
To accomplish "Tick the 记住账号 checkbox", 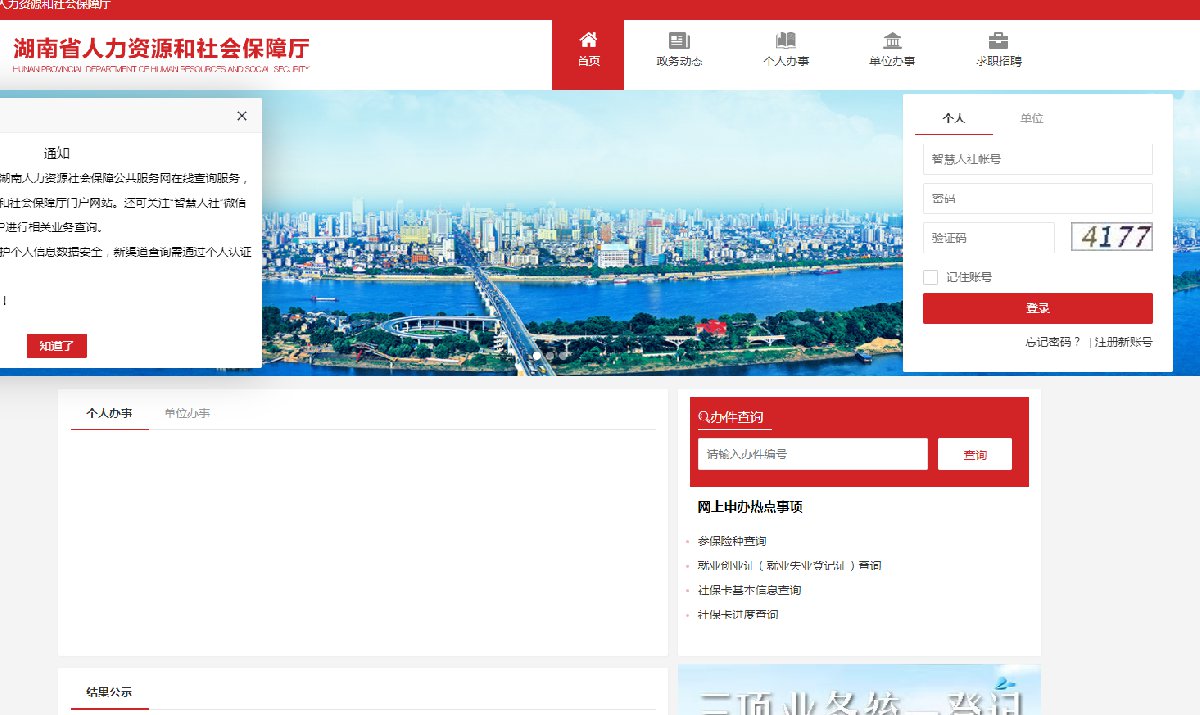I will coord(931,277).
